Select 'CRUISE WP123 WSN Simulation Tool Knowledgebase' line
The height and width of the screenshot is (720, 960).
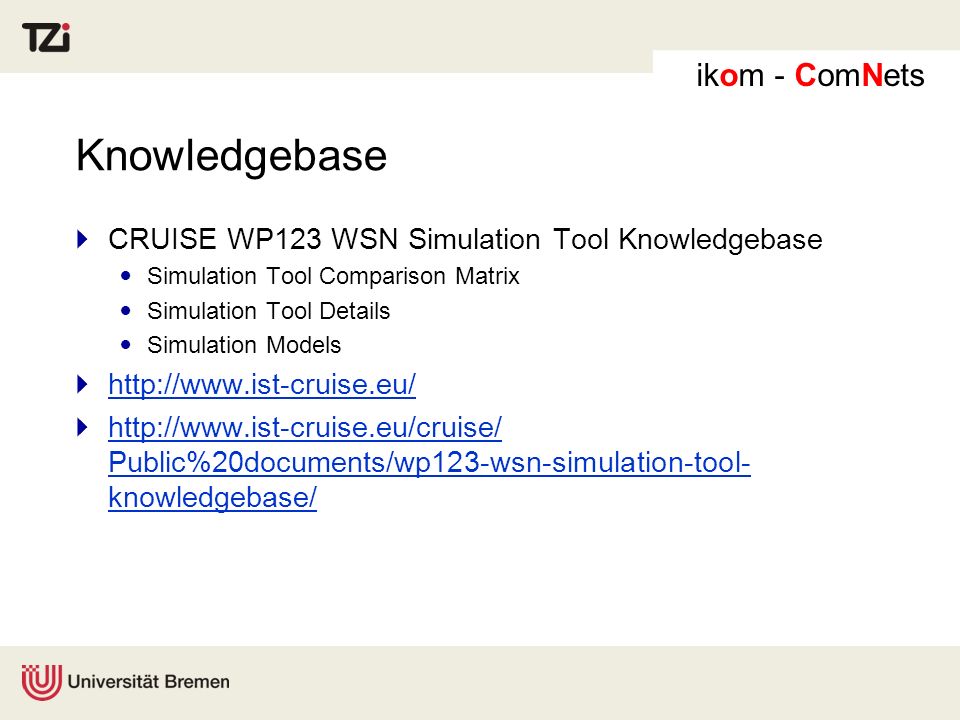tap(465, 239)
